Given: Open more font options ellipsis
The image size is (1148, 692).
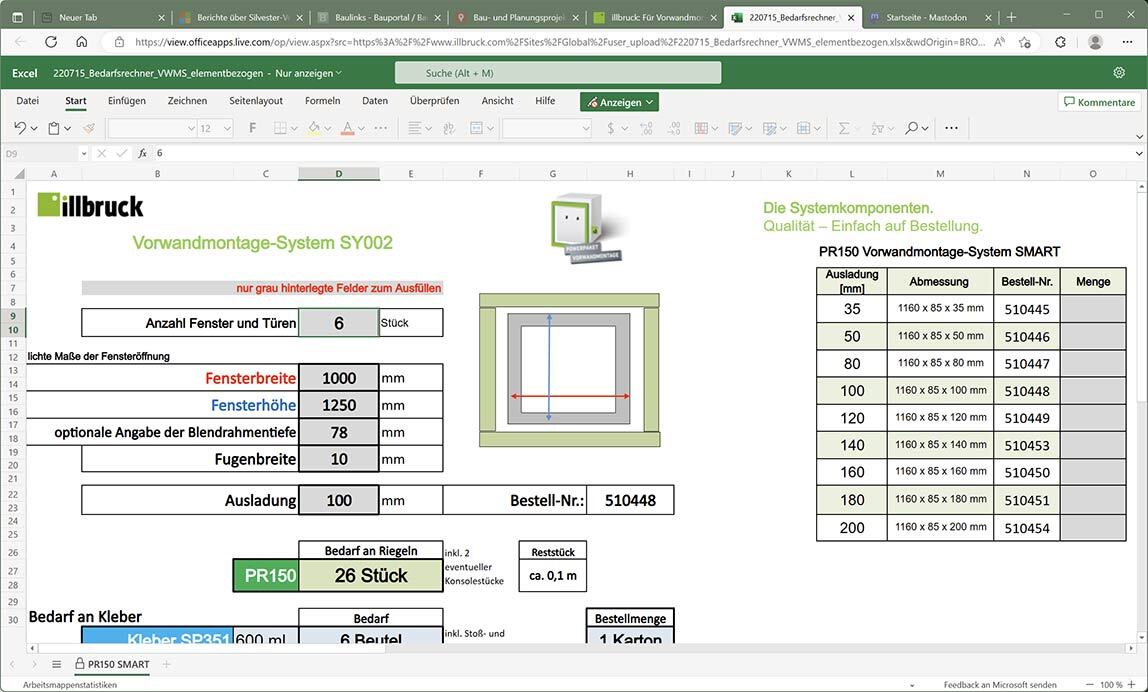Looking at the screenshot, I should coord(381,128).
